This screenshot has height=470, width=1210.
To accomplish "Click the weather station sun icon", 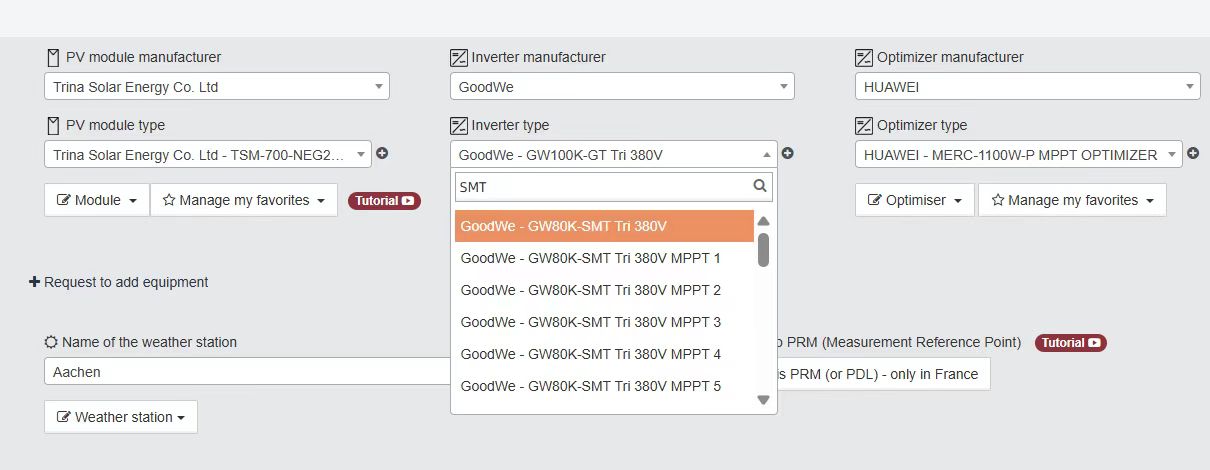I will [x=51, y=342].
